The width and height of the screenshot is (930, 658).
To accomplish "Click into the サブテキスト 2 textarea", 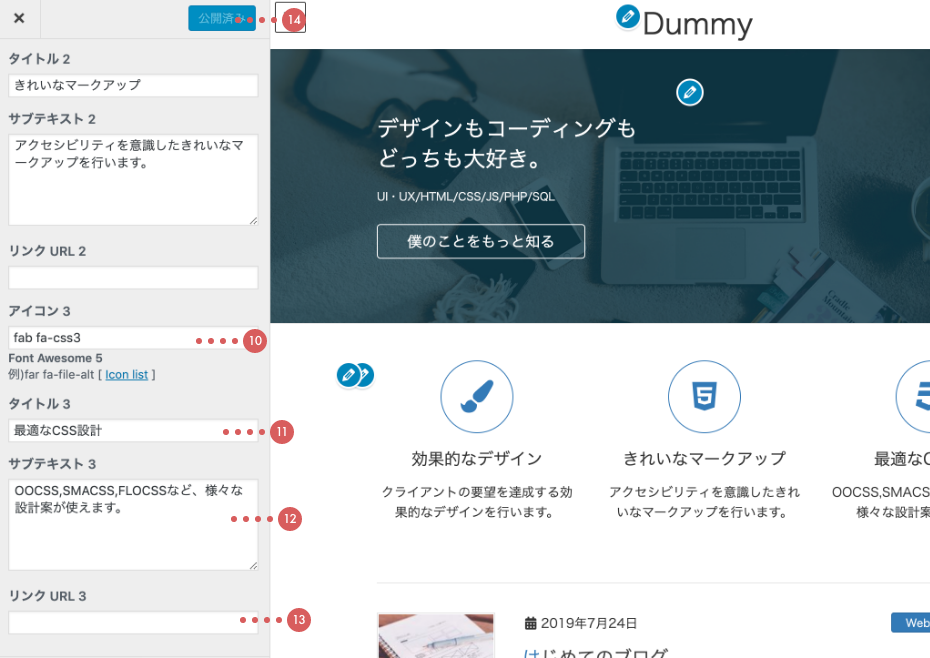I will pyautogui.click(x=133, y=179).
